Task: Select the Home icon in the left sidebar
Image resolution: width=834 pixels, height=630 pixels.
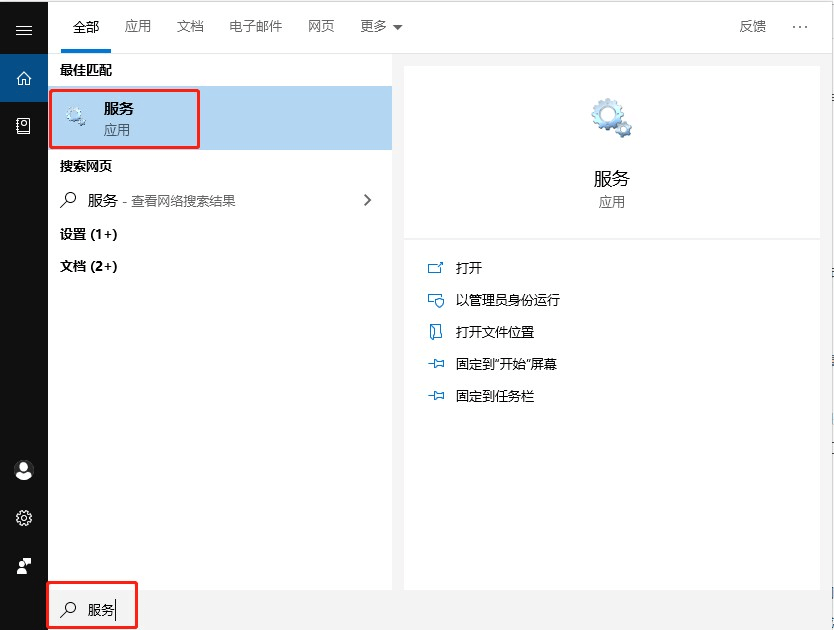Action: pos(24,78)
